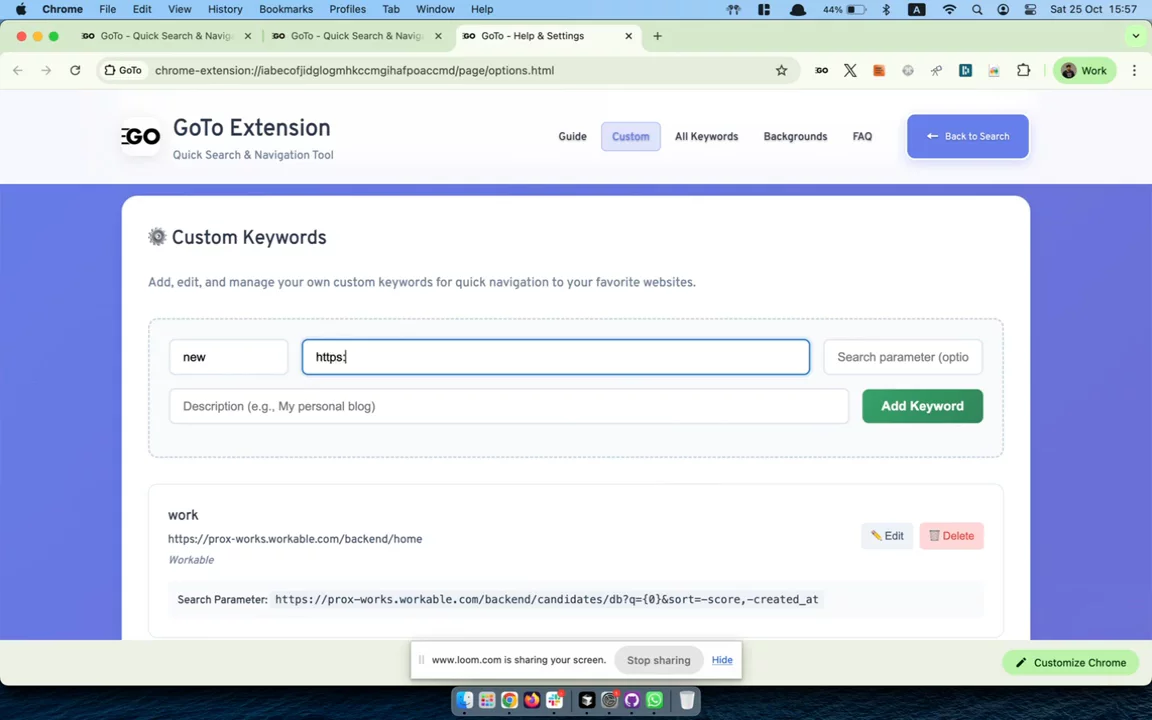1152x720 pixels.
Task: Open Slack from the dock
Action: 554,700
